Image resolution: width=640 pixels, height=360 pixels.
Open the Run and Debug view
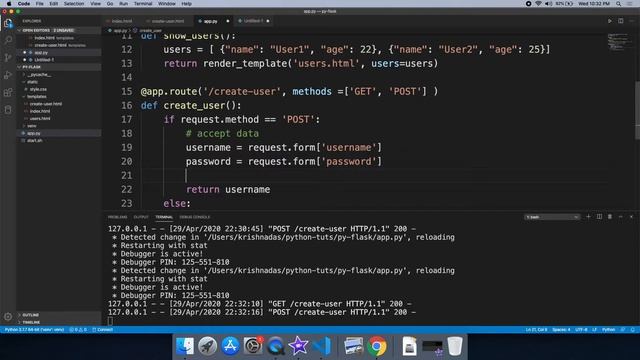point(8,75)
